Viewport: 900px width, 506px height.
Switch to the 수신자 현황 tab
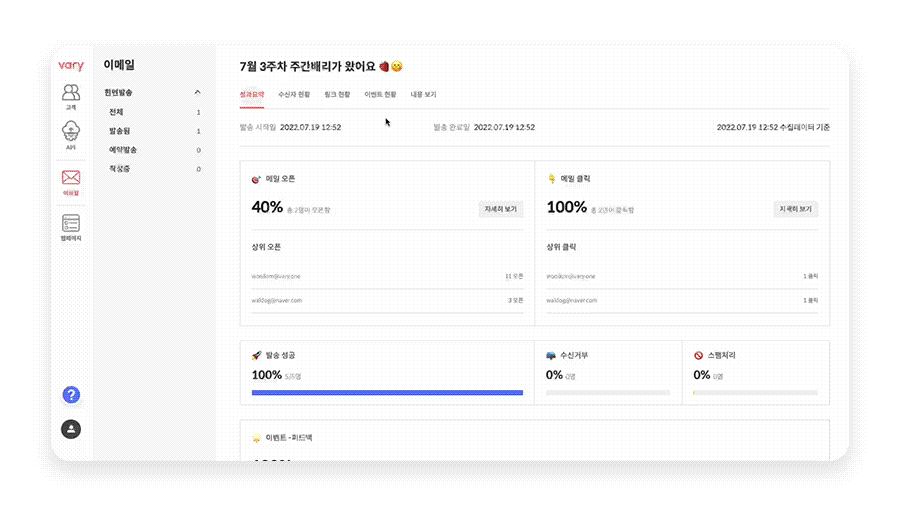click(x=294, y=95)
